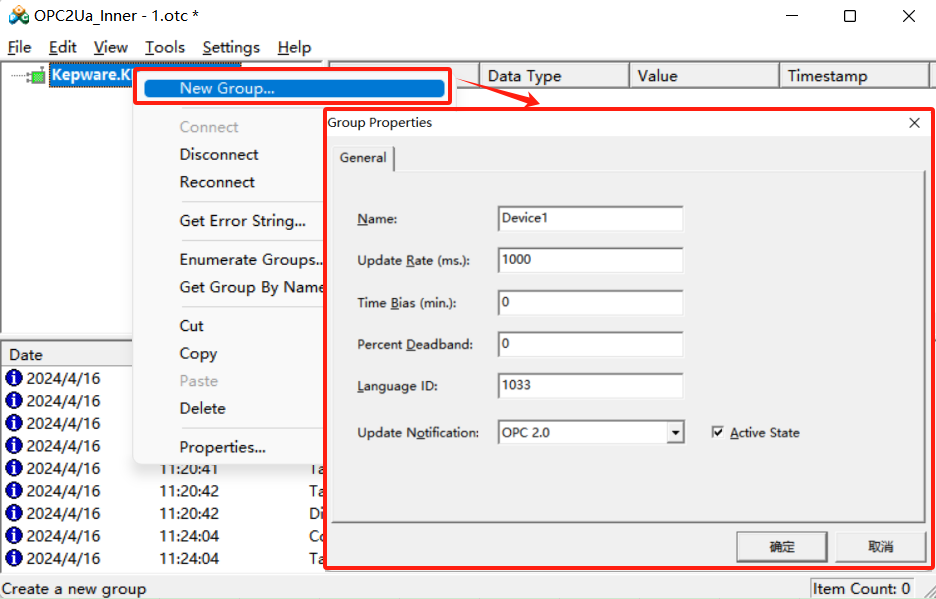Click the 'Item Count: 0' status bar entry
Screen dimensions: 936x599
[861, 589]
